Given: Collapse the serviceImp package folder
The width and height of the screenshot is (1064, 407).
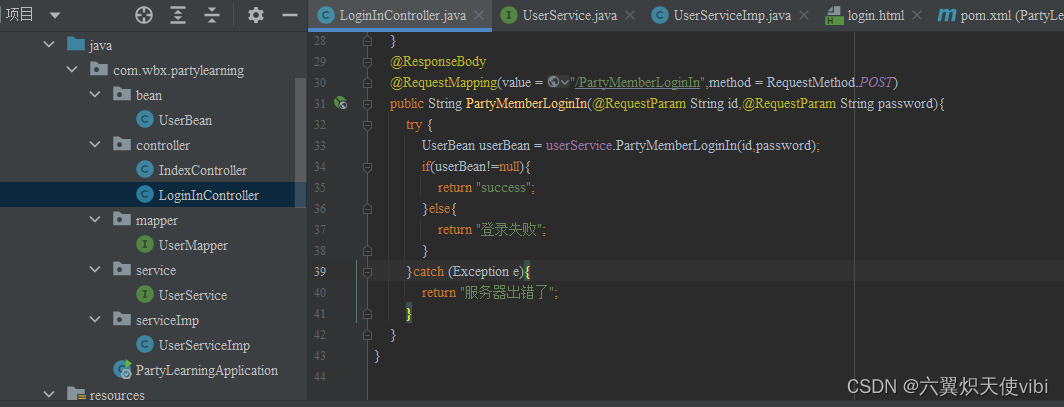Looking at the screenshot, I should [95, 320].
